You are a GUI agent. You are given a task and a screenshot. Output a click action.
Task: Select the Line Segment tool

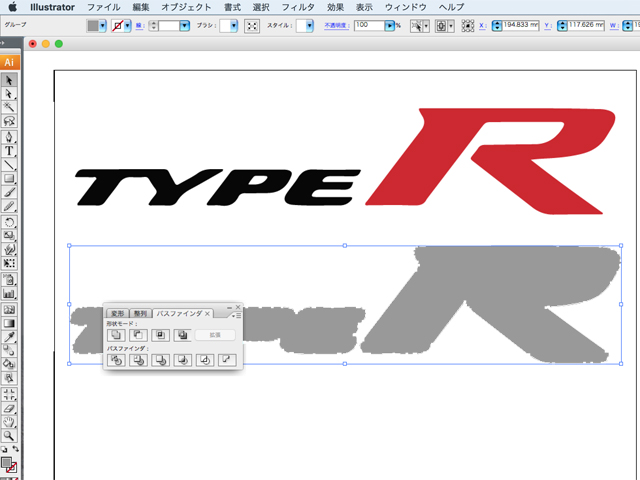pyautogui.click(x=9, y=165)
